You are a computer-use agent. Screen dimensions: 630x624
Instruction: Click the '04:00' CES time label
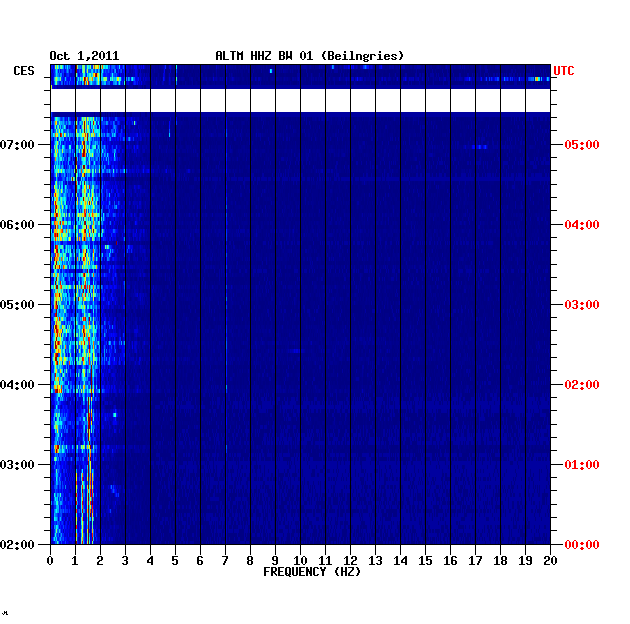(x=17, y=385)
